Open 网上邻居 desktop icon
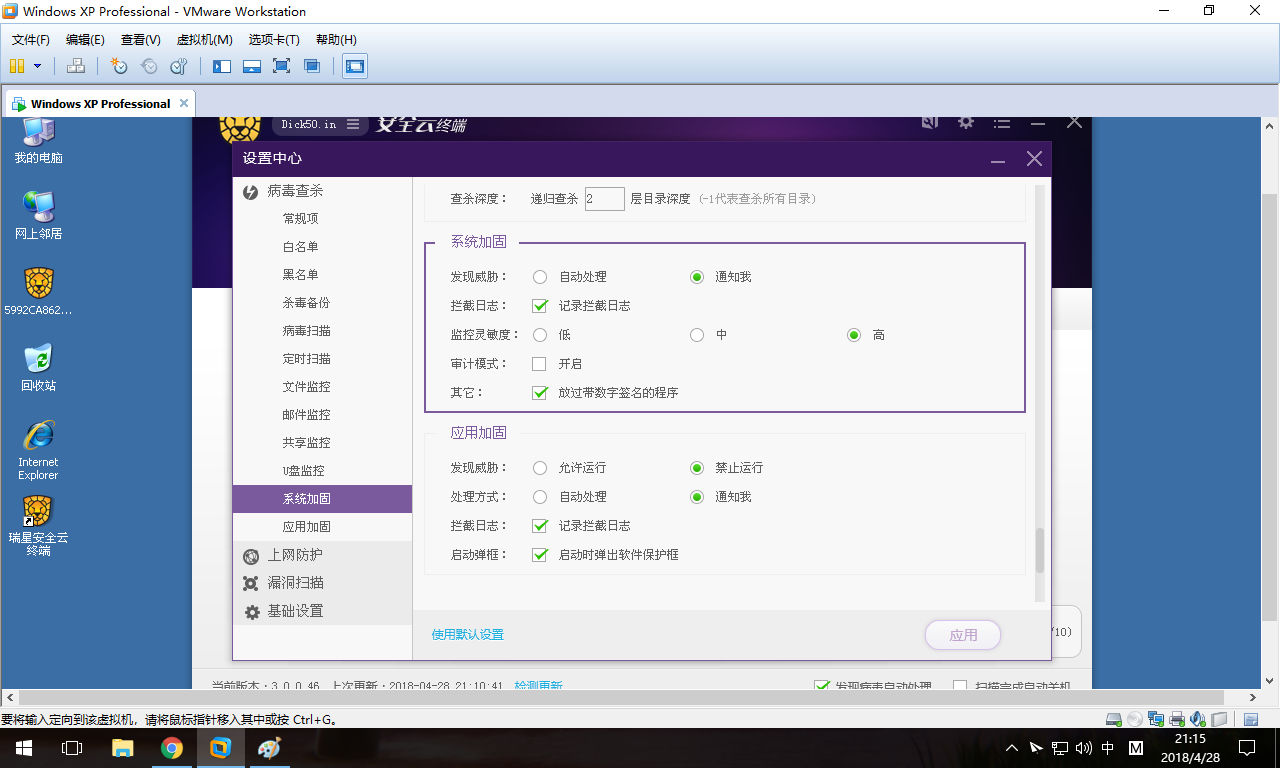This screenshot has height=768, width=1280. (38, 215)
